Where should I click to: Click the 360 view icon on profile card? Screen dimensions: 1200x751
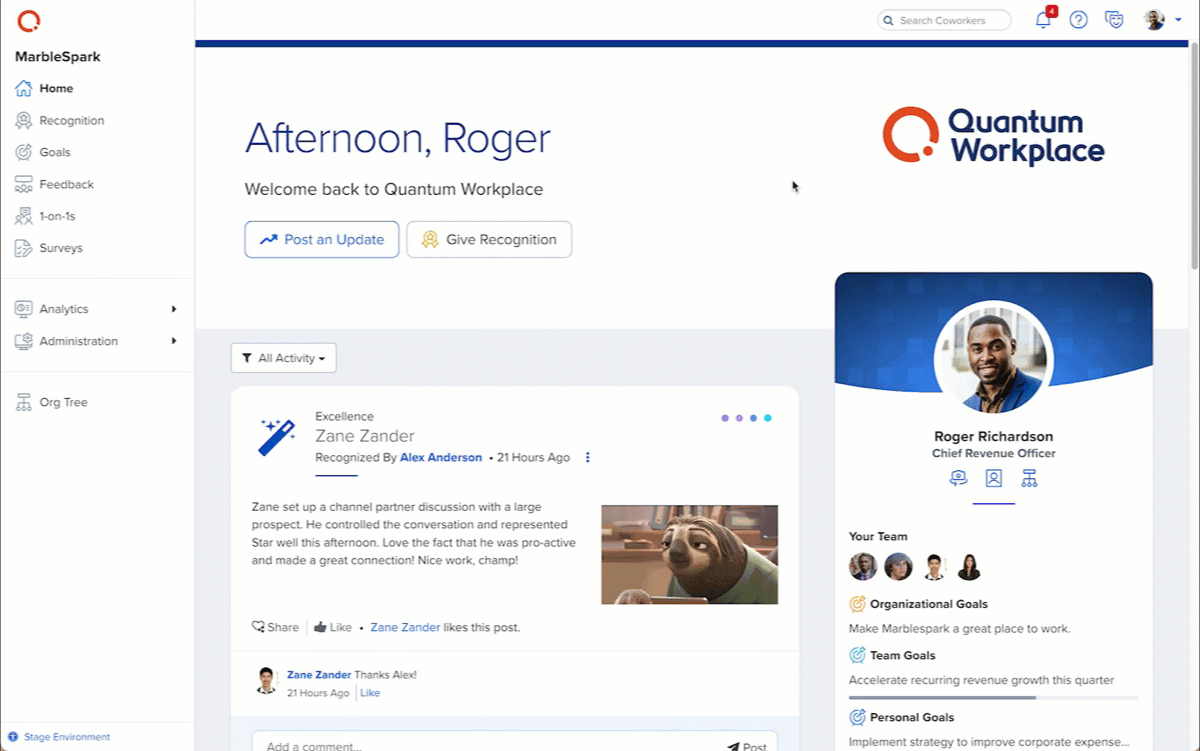tap(958, 478)
